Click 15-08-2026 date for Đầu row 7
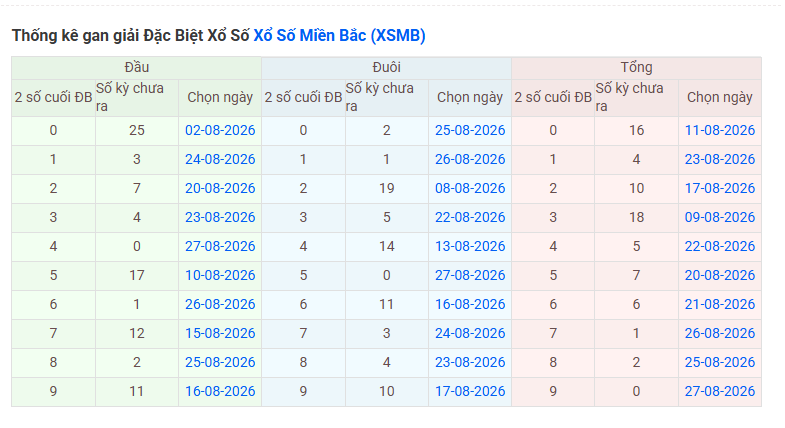This screenshot has height=428, width=785. pos(220,333)
